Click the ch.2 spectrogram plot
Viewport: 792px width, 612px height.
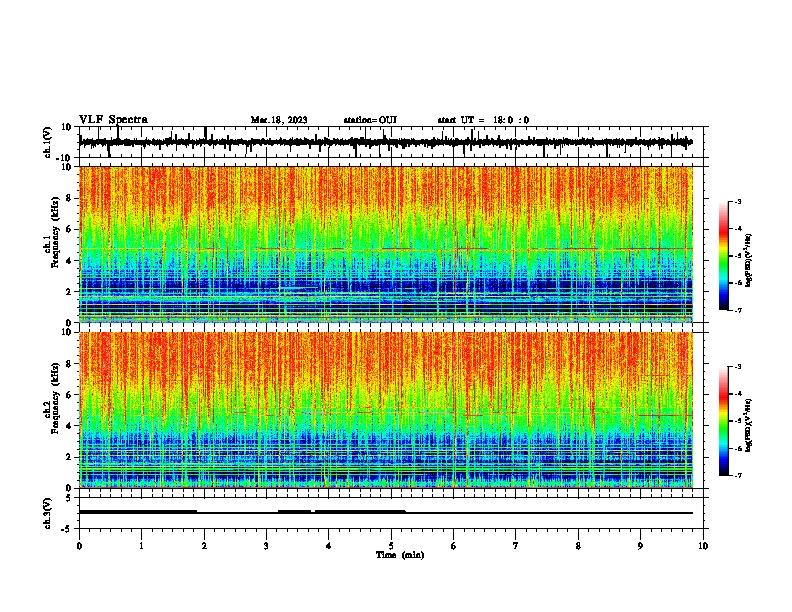(x=386, y=410)
